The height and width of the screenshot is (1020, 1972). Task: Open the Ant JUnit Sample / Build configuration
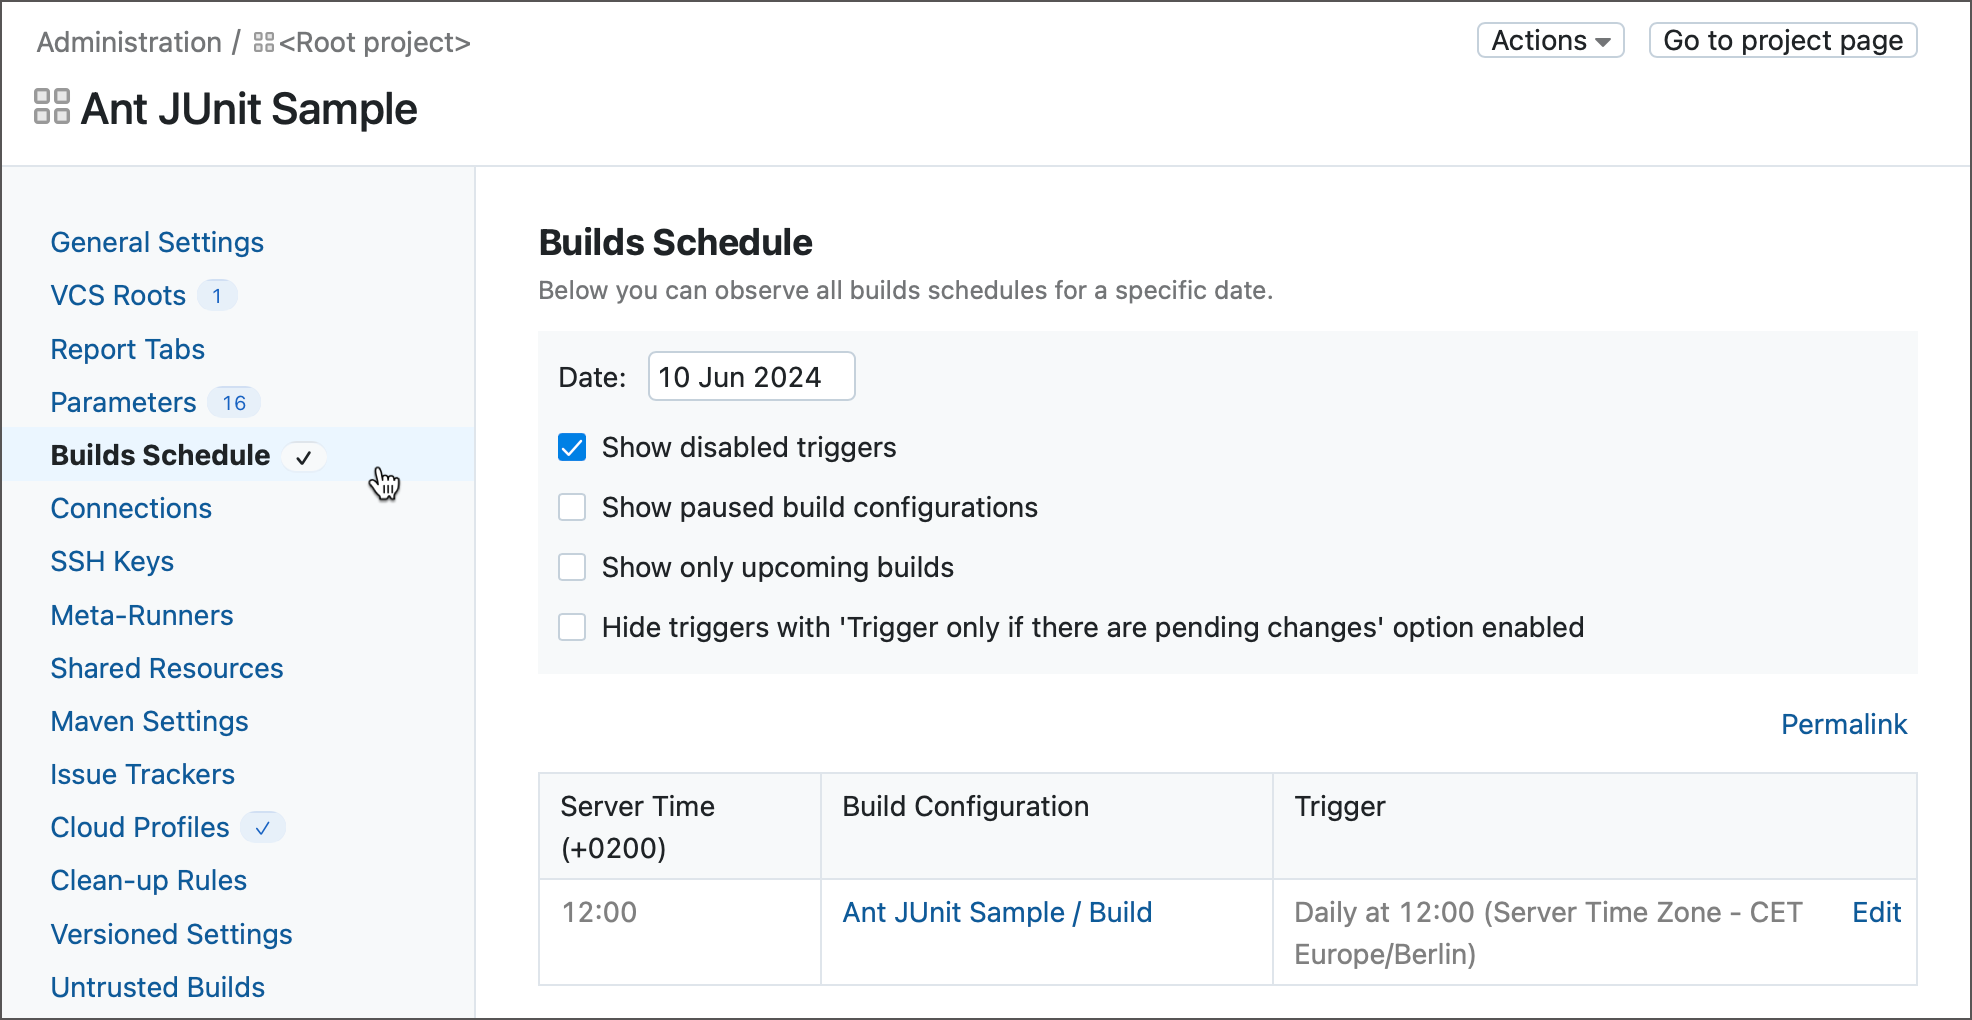pyautogui.click(x=996, y=912)
